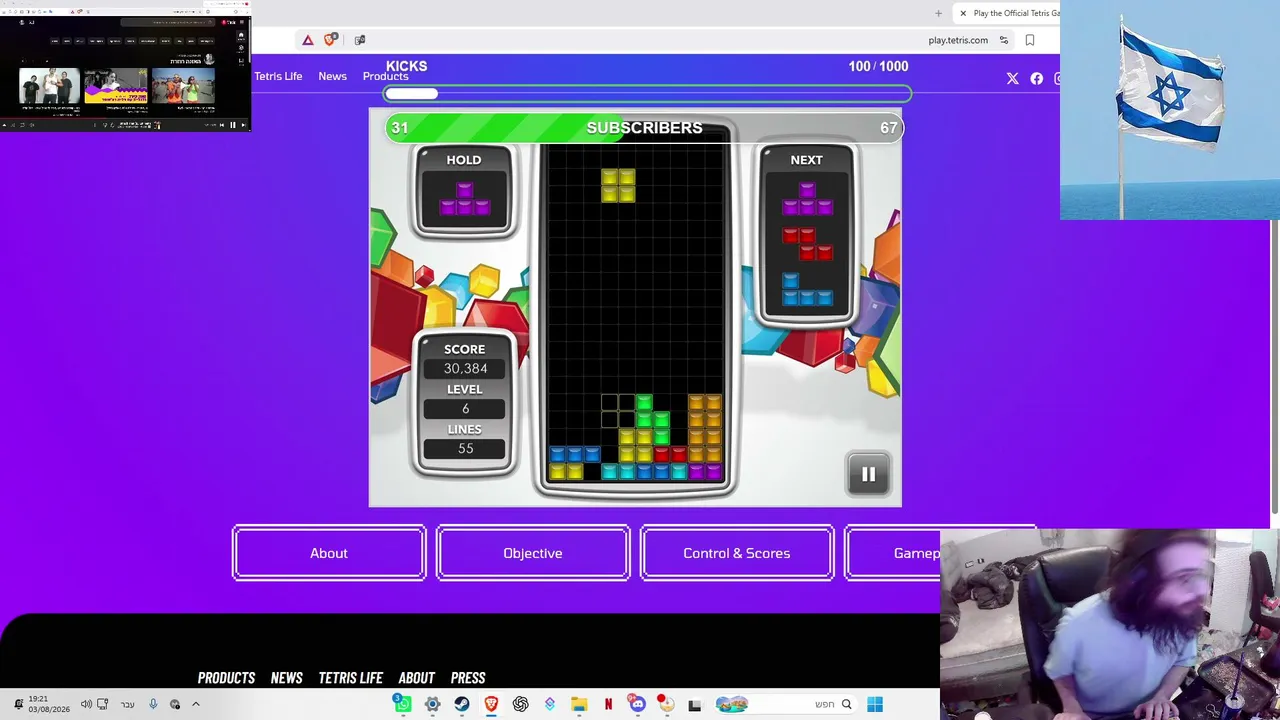Click the HOLD piece box
The height and width of the screenshot is (720, 1280).
pyautogui.click(x=464, y=191)
